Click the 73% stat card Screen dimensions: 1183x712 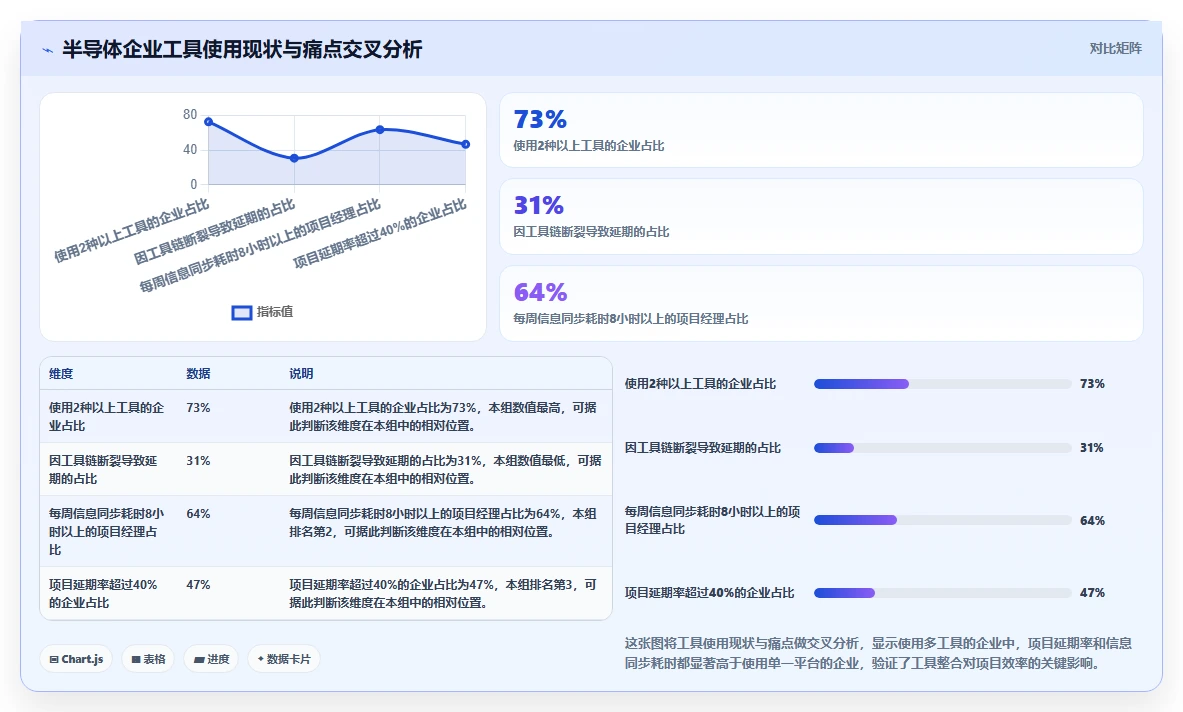click(x=821, y=130)
